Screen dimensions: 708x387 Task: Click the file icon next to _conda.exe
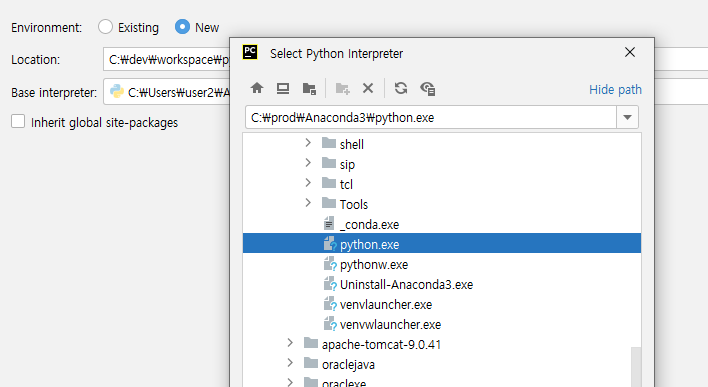coord(329,224)
